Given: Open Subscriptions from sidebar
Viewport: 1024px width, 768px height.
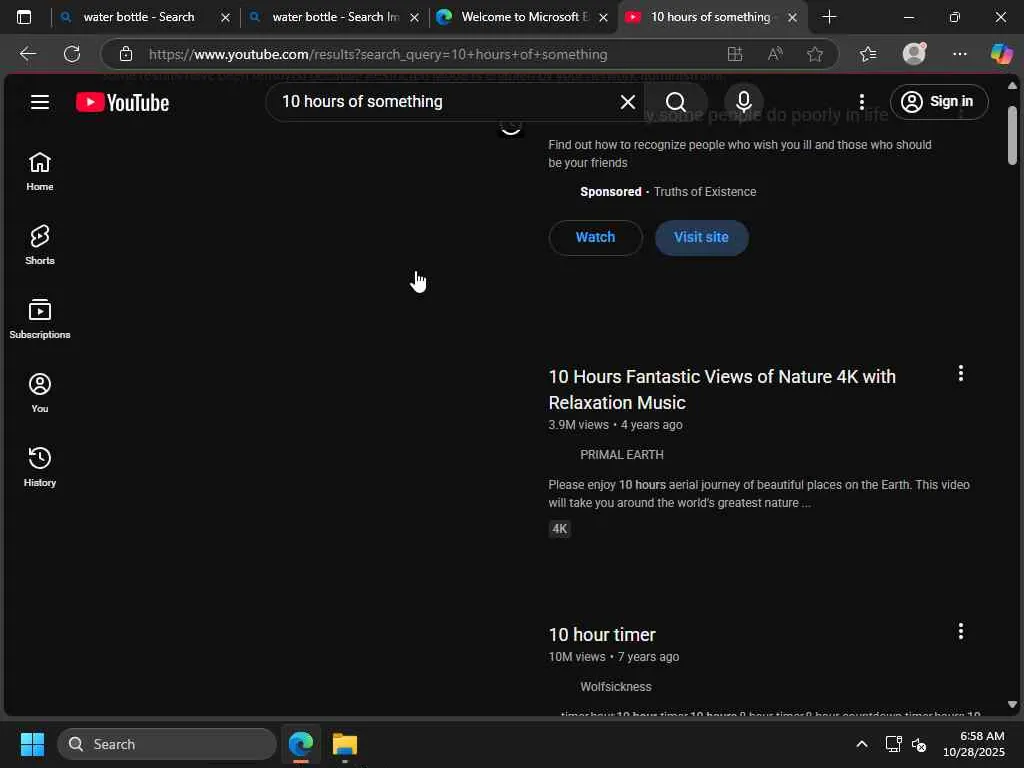Looking at the screenshot, I should coord(40,319).
